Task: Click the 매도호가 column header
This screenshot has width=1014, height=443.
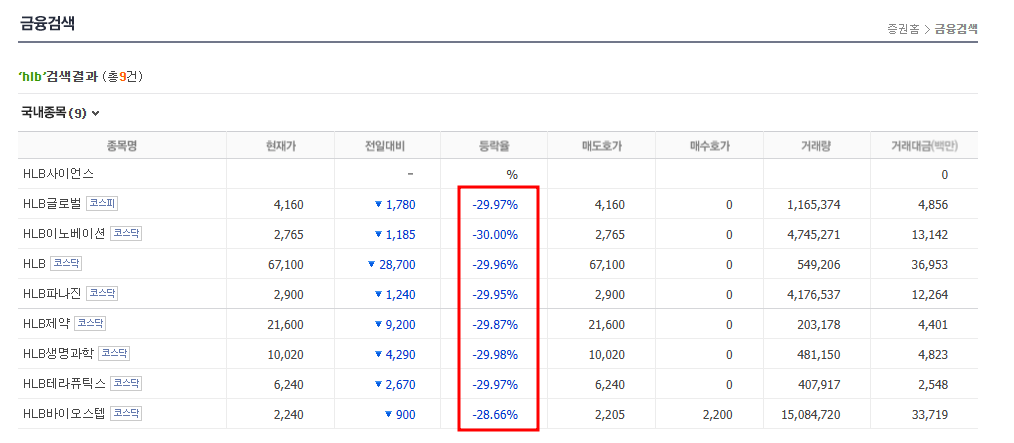Action: tap(601, 146)
